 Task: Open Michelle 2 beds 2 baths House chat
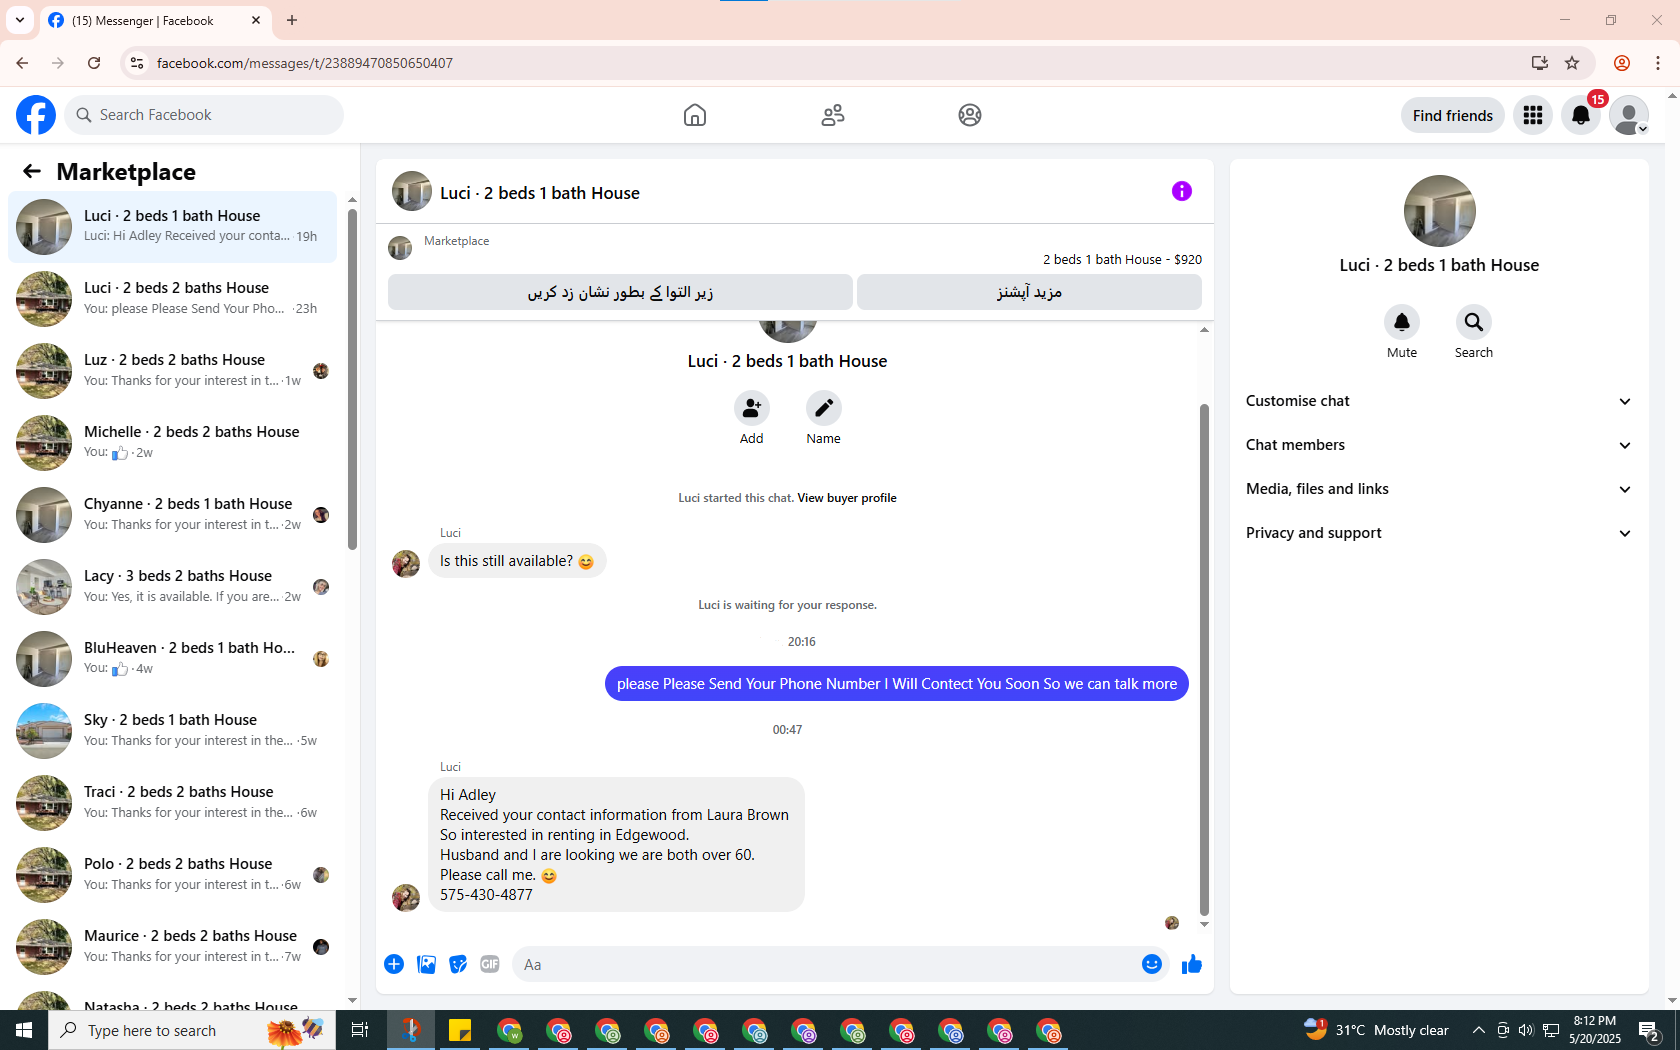coord(172,443)
